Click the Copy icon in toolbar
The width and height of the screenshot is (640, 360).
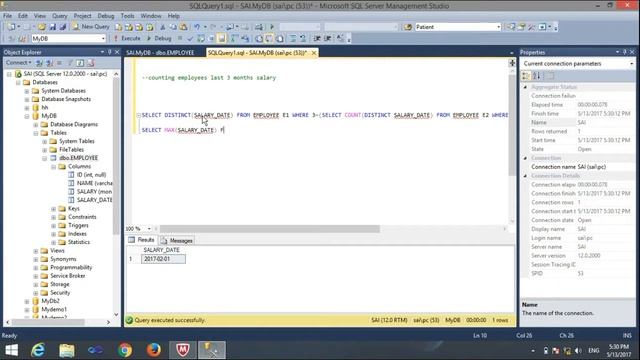173,27
